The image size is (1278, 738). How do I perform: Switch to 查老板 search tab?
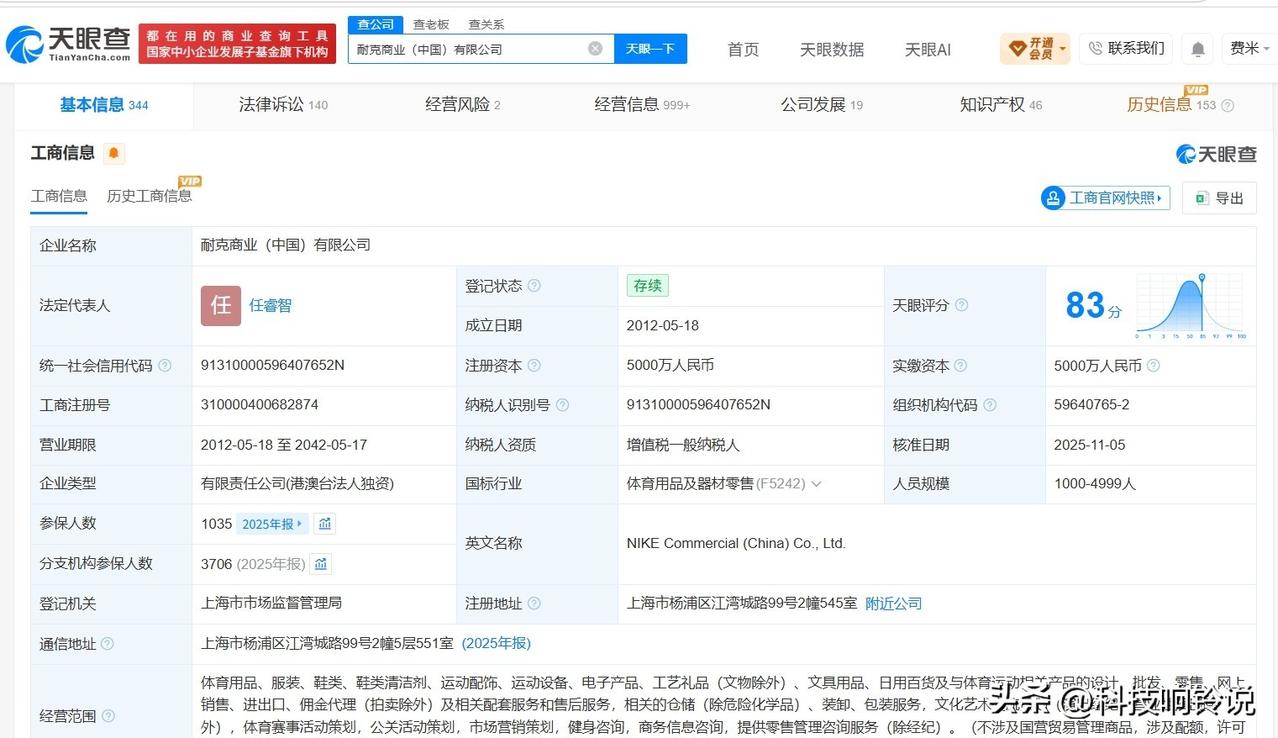click(x=431, y=24)
